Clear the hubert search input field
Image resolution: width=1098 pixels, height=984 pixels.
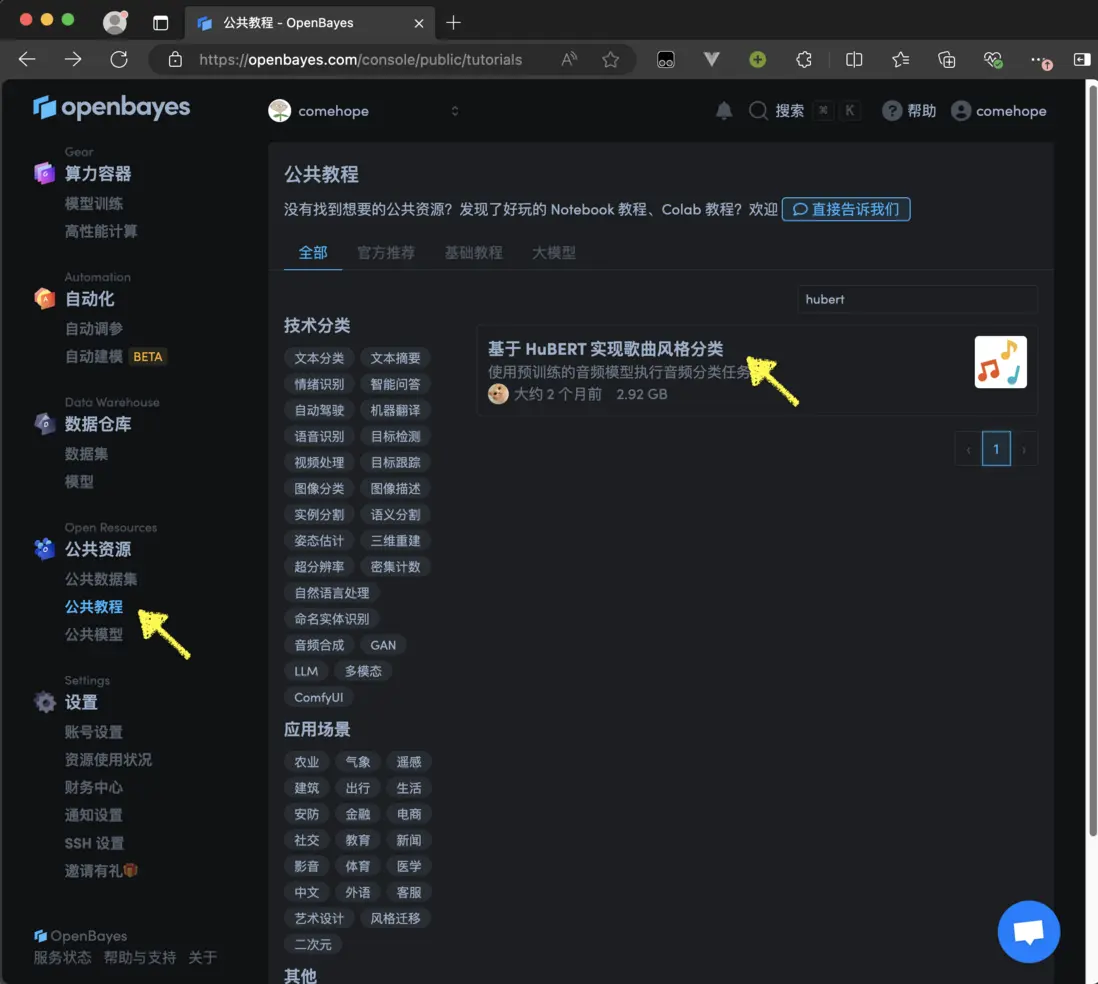pos(917,299)
